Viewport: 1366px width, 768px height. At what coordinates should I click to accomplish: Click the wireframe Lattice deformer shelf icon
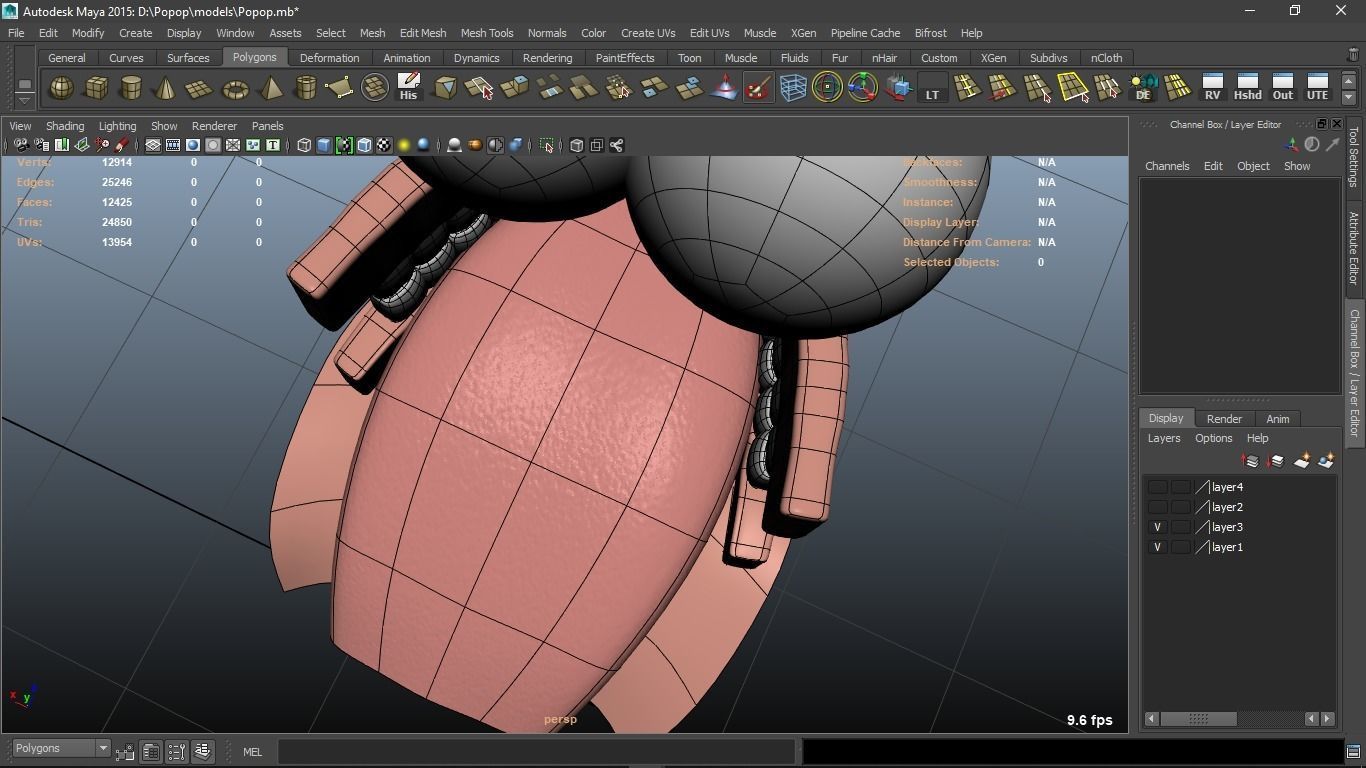pyautogui.click(x=793, y=88)
